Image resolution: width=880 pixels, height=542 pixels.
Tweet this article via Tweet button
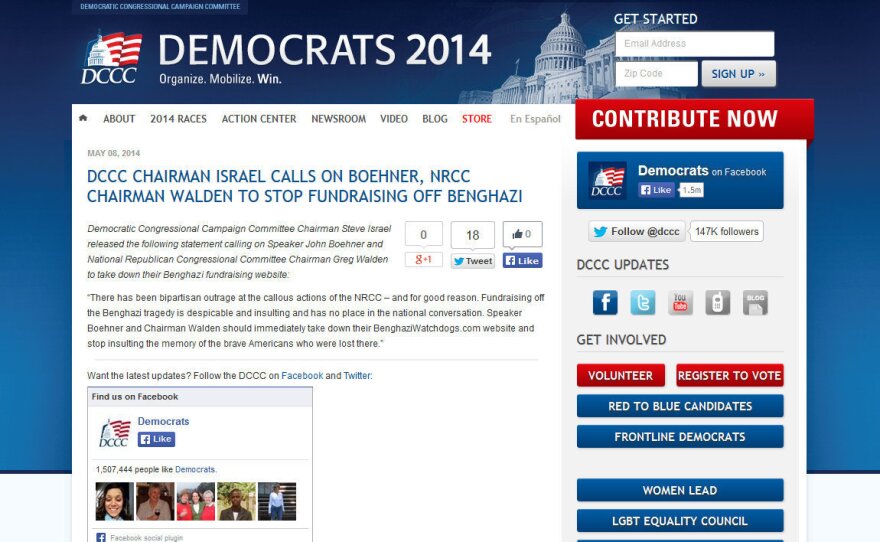(x=472, y=261)
